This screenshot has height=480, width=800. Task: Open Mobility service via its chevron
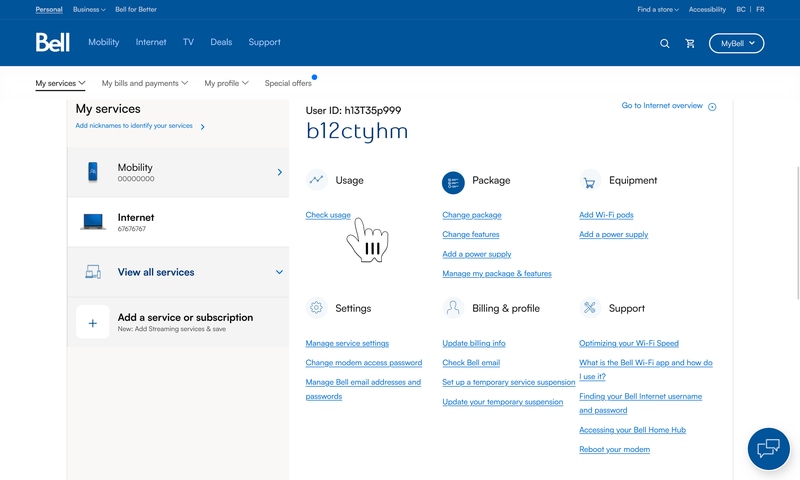pos(280,172)
